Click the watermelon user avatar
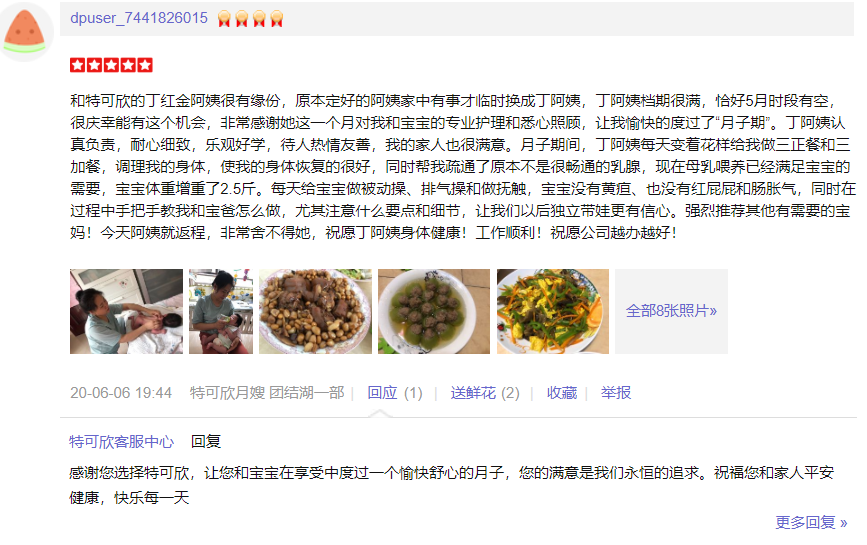The height and width of the screenshot is (545, 867). pos(24,32)
